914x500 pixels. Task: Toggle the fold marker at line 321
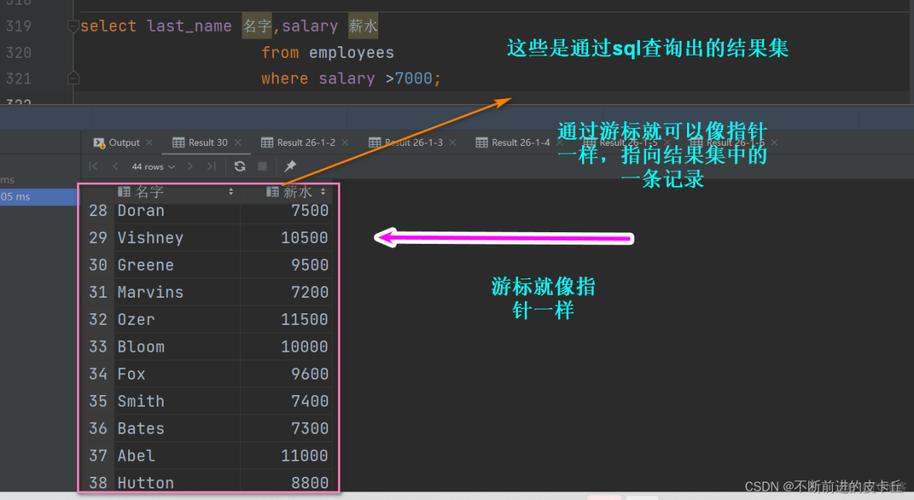(73, 78)
